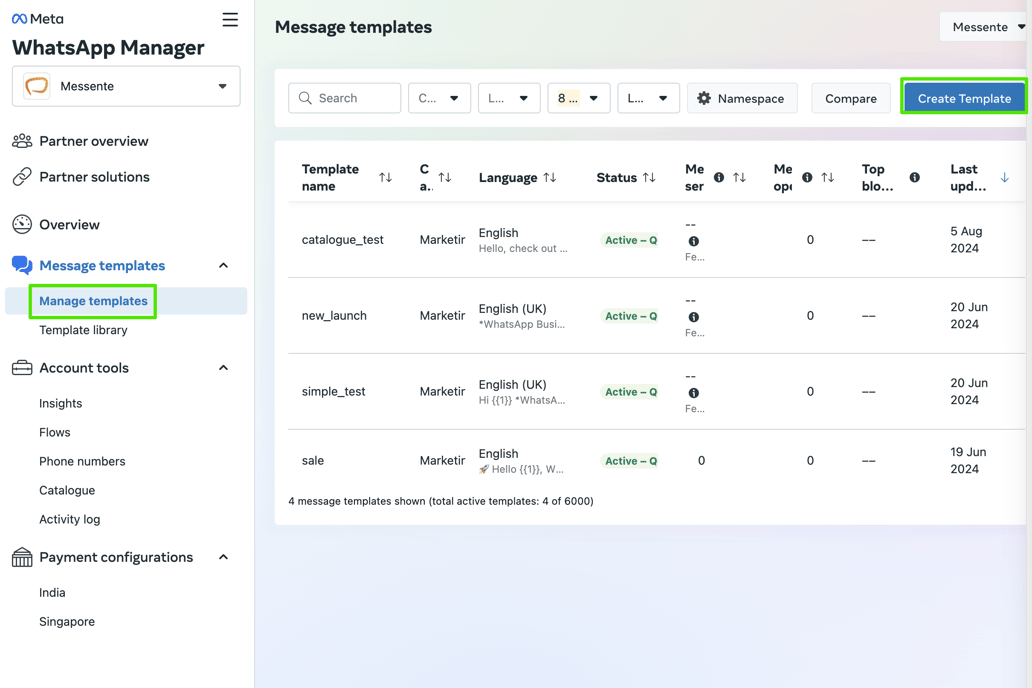Click English (UK) in new_launch row
The width and height of the screenshot is (1032, 688).
[x=512, y=308]
